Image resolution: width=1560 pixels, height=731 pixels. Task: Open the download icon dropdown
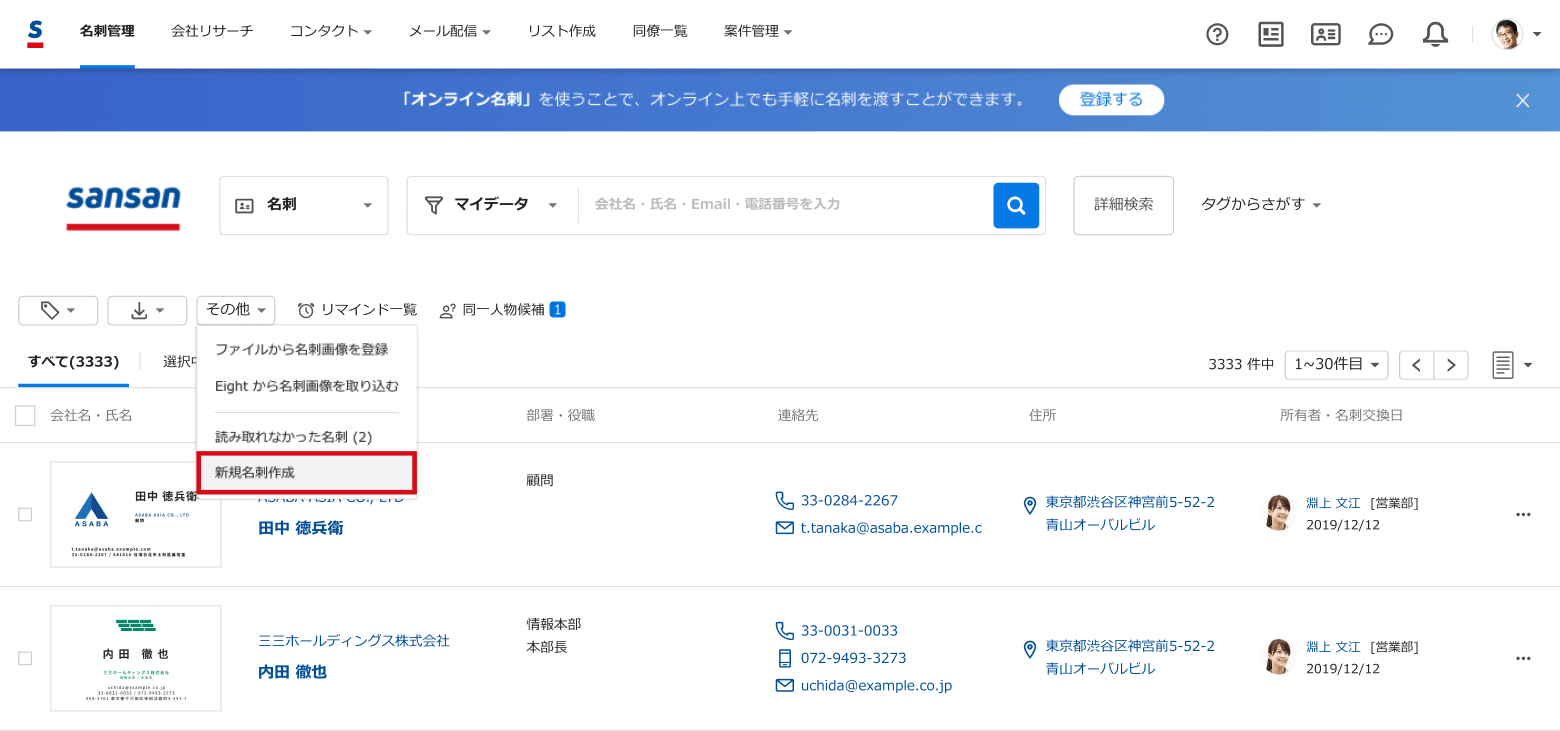(x=147, y=310)
